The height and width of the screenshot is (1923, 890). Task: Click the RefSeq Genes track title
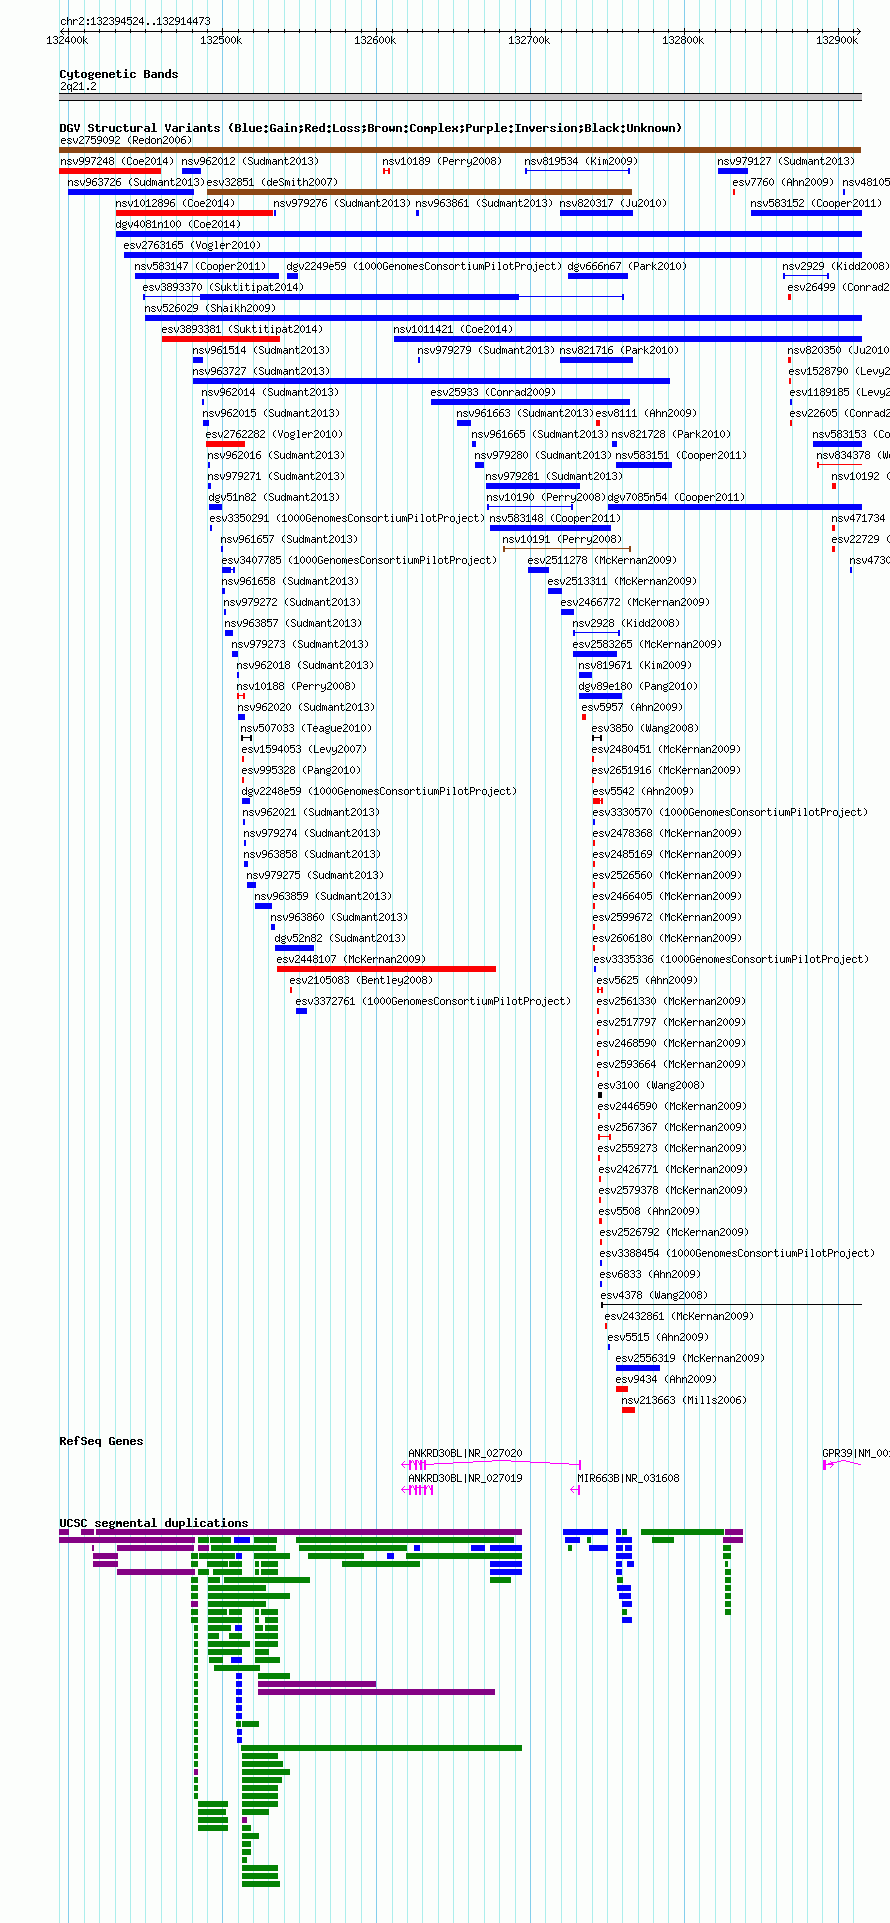click(x=101, y=1441)
